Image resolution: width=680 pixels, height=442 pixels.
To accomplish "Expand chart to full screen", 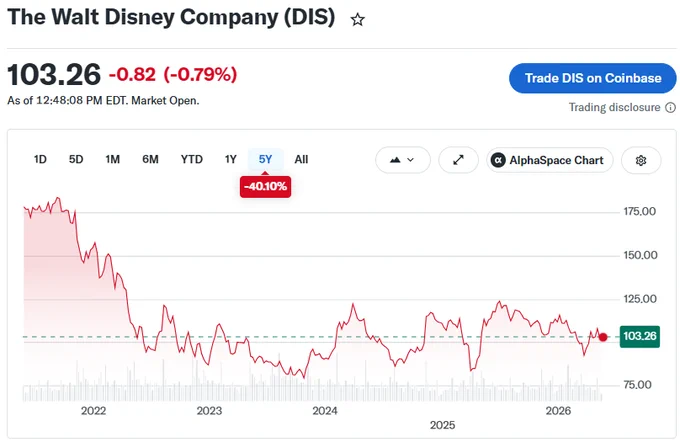I will (x=458, y=160).
